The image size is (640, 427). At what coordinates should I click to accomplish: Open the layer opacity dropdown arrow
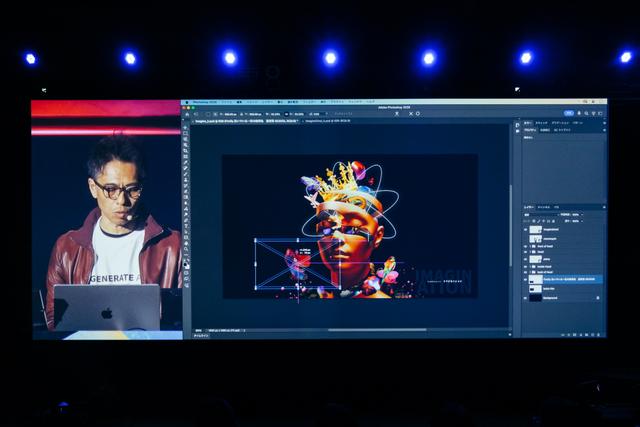tap(582, 214)
